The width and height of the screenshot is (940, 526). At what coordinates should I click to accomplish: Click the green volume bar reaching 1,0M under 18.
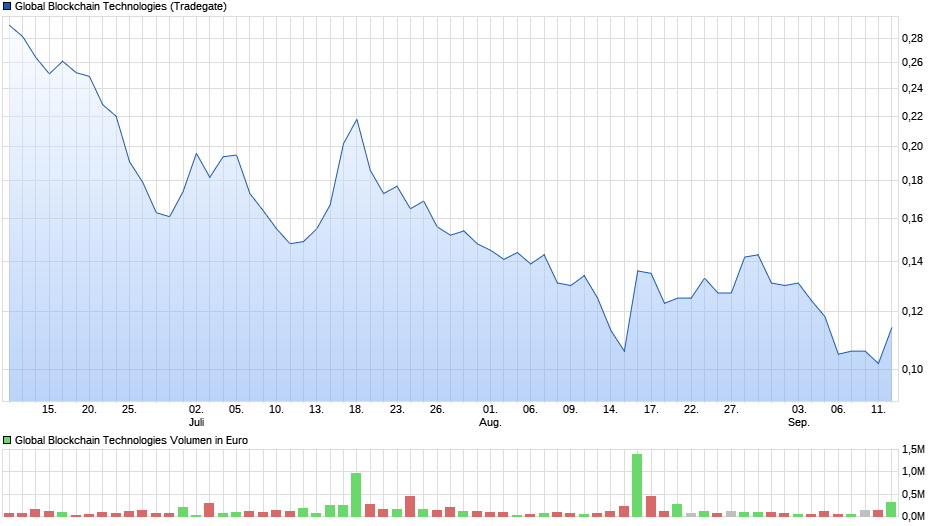[x=356, y=495]
